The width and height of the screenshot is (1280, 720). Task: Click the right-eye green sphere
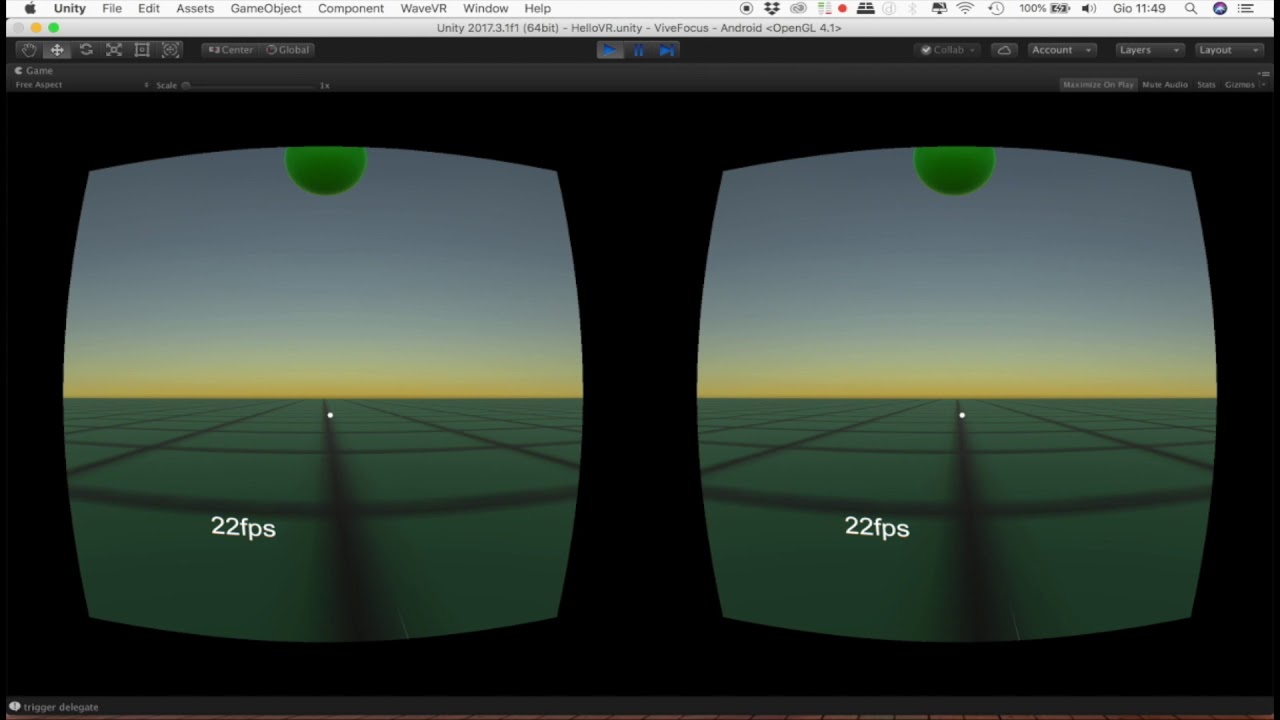tap(955, 170)
